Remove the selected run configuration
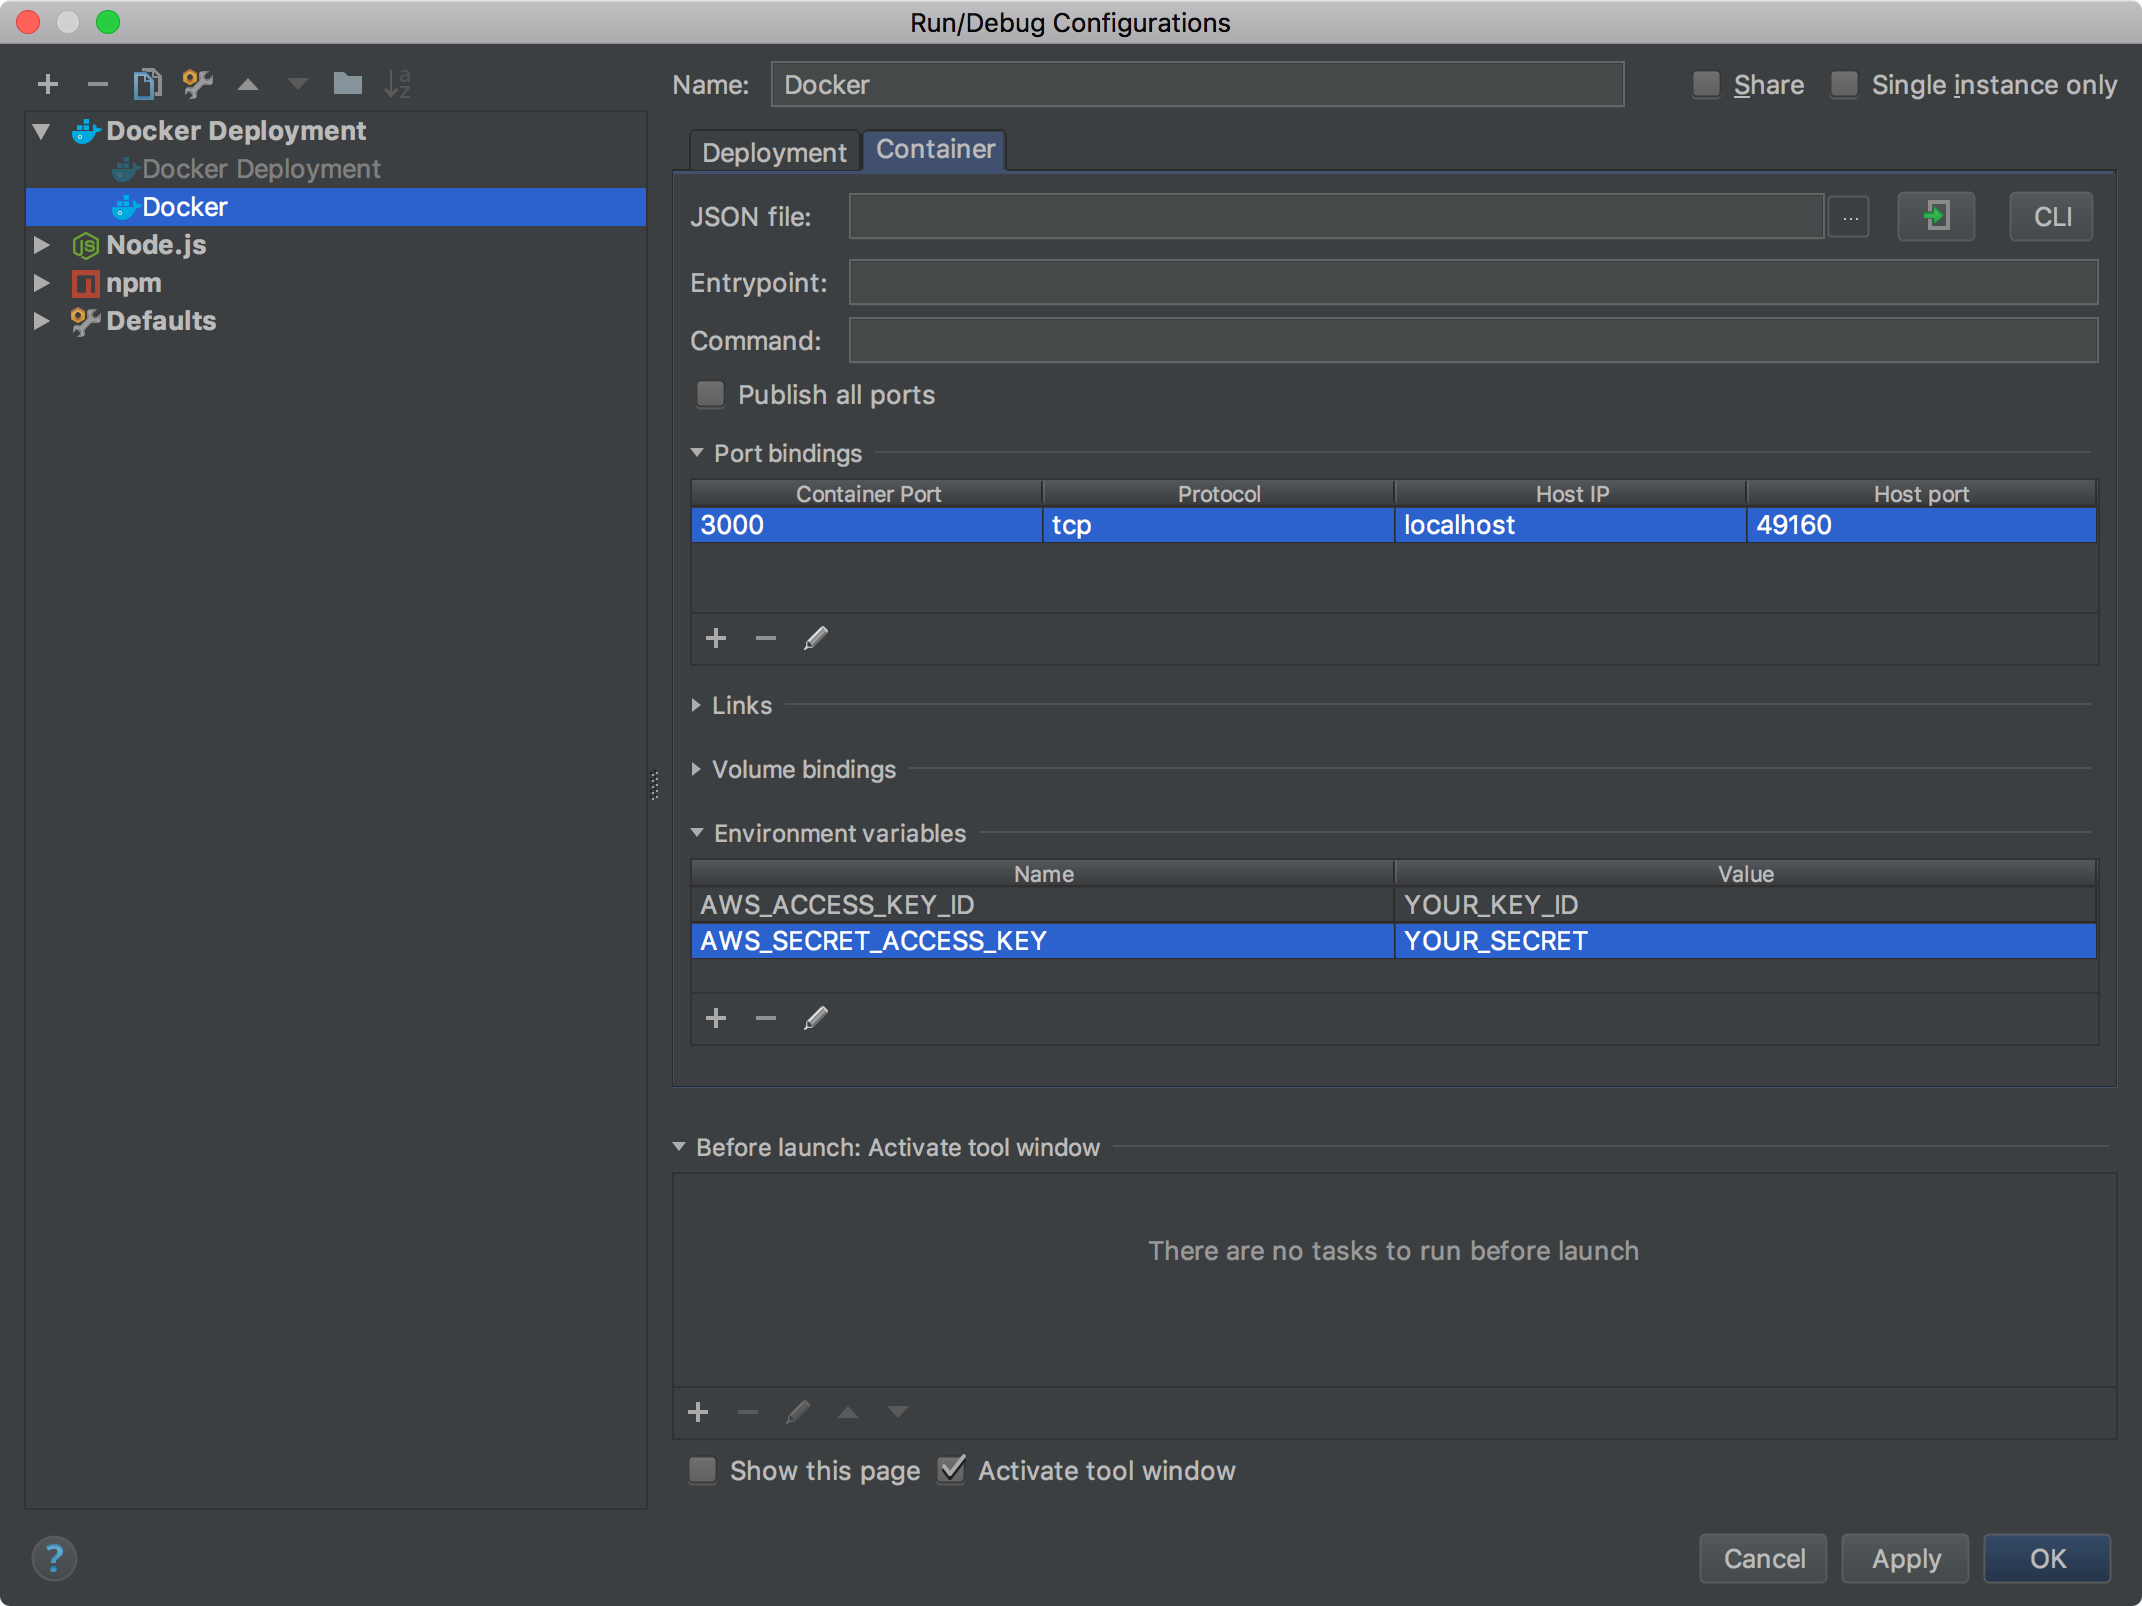 pos(97,84)
